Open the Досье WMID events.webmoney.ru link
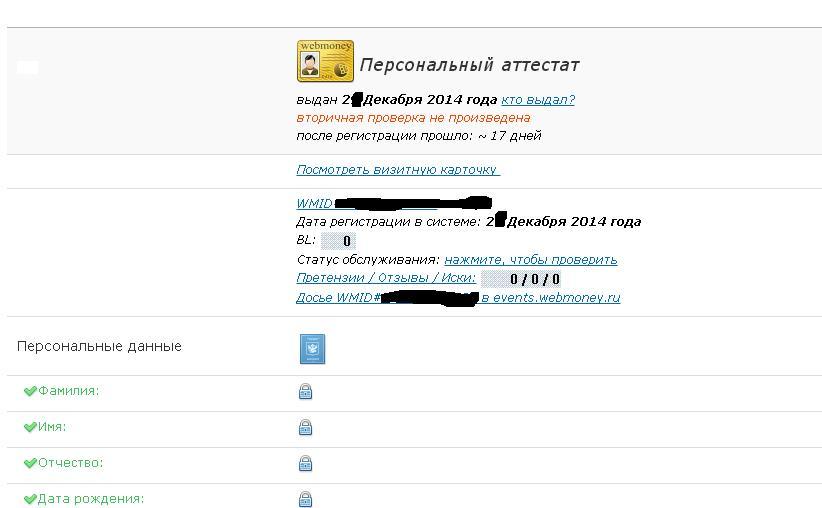Viewport: 822px width, 508px height. [458, 298]
